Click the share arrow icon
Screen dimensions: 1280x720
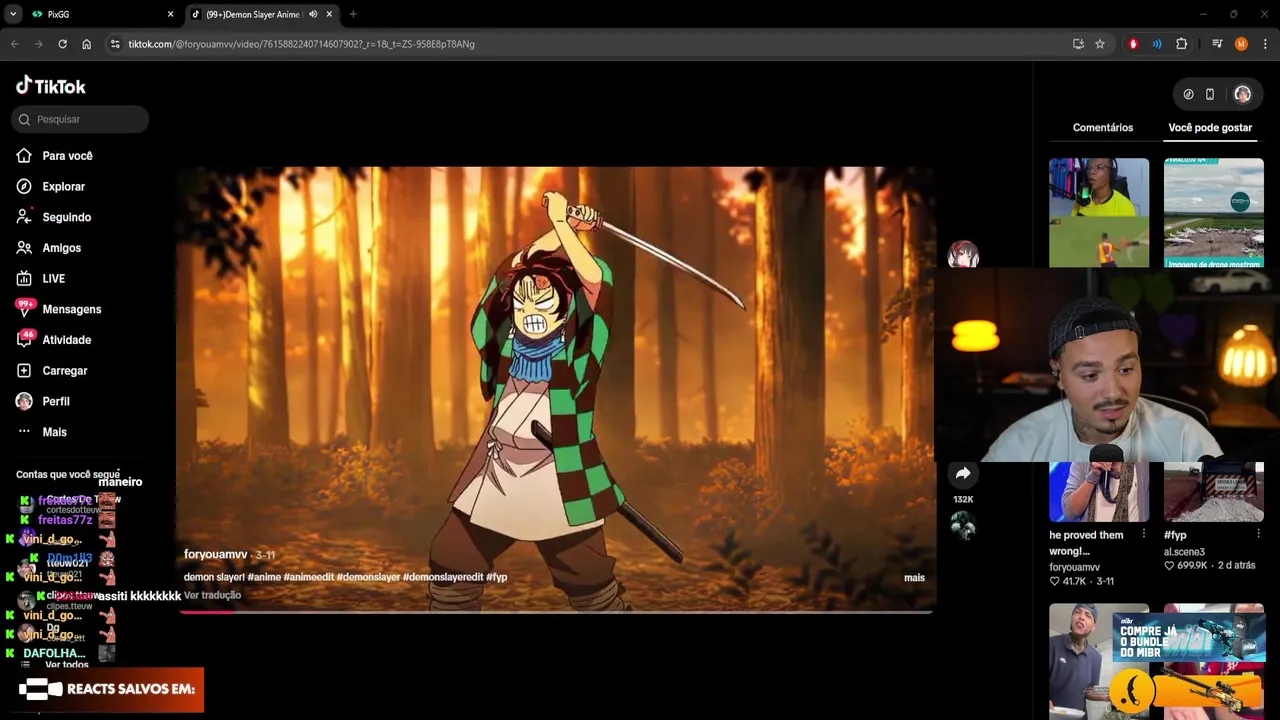[963, 474]
